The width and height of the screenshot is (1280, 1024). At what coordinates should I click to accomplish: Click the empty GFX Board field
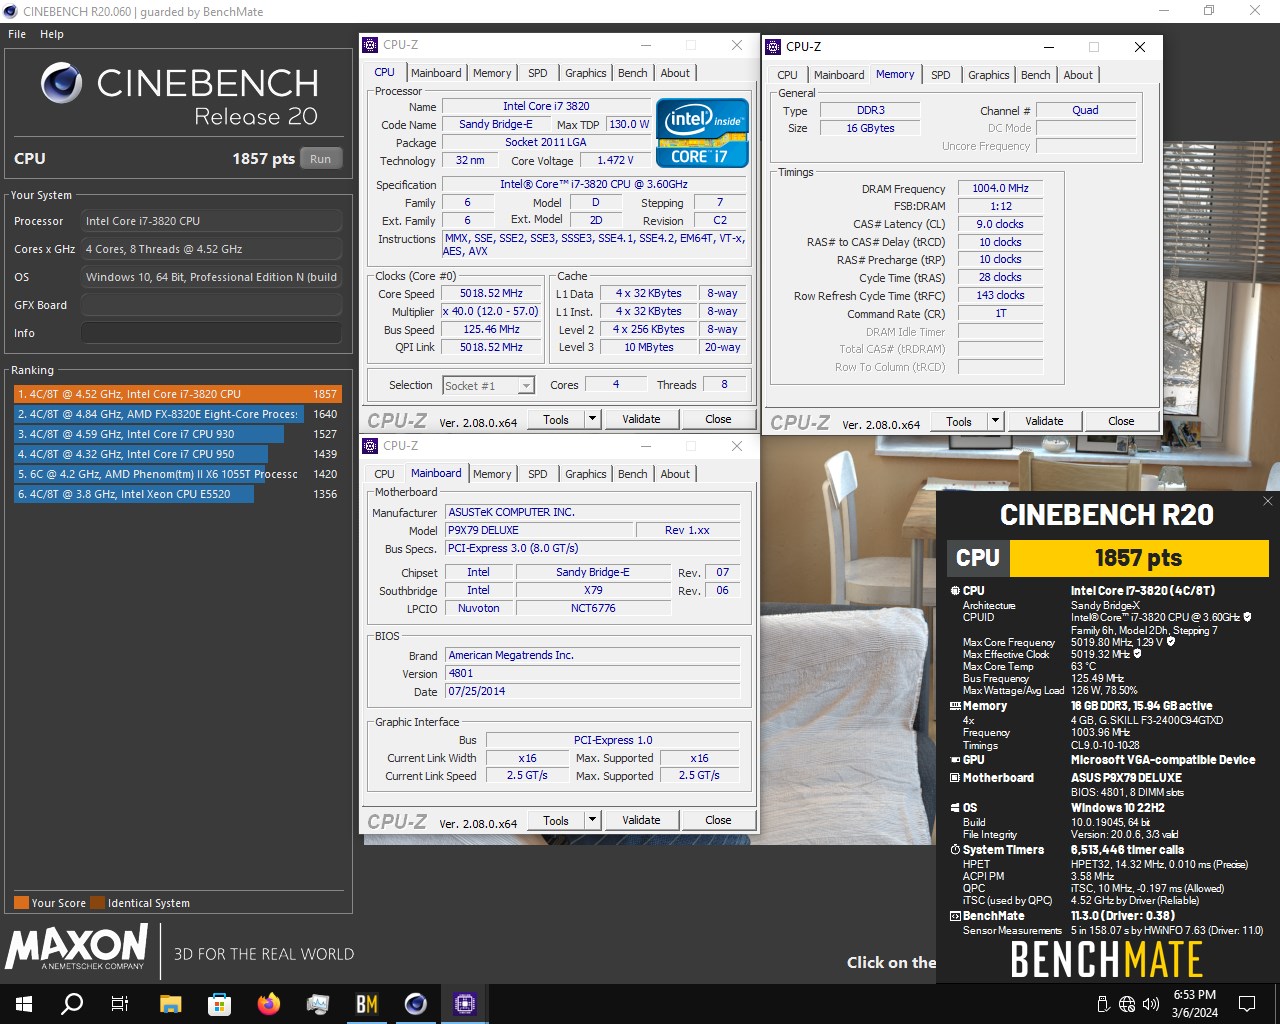(x=211, y=305)
